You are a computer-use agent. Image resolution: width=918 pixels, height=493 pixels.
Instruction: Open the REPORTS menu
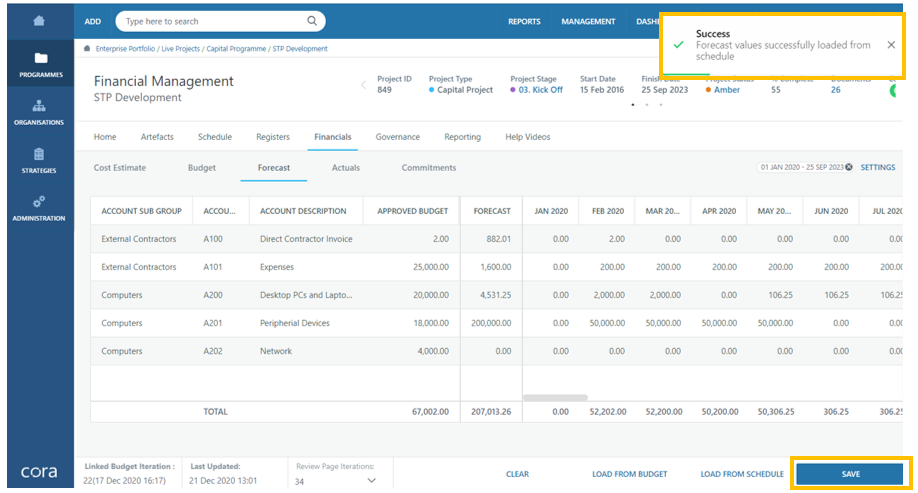[x=524, y=21]
